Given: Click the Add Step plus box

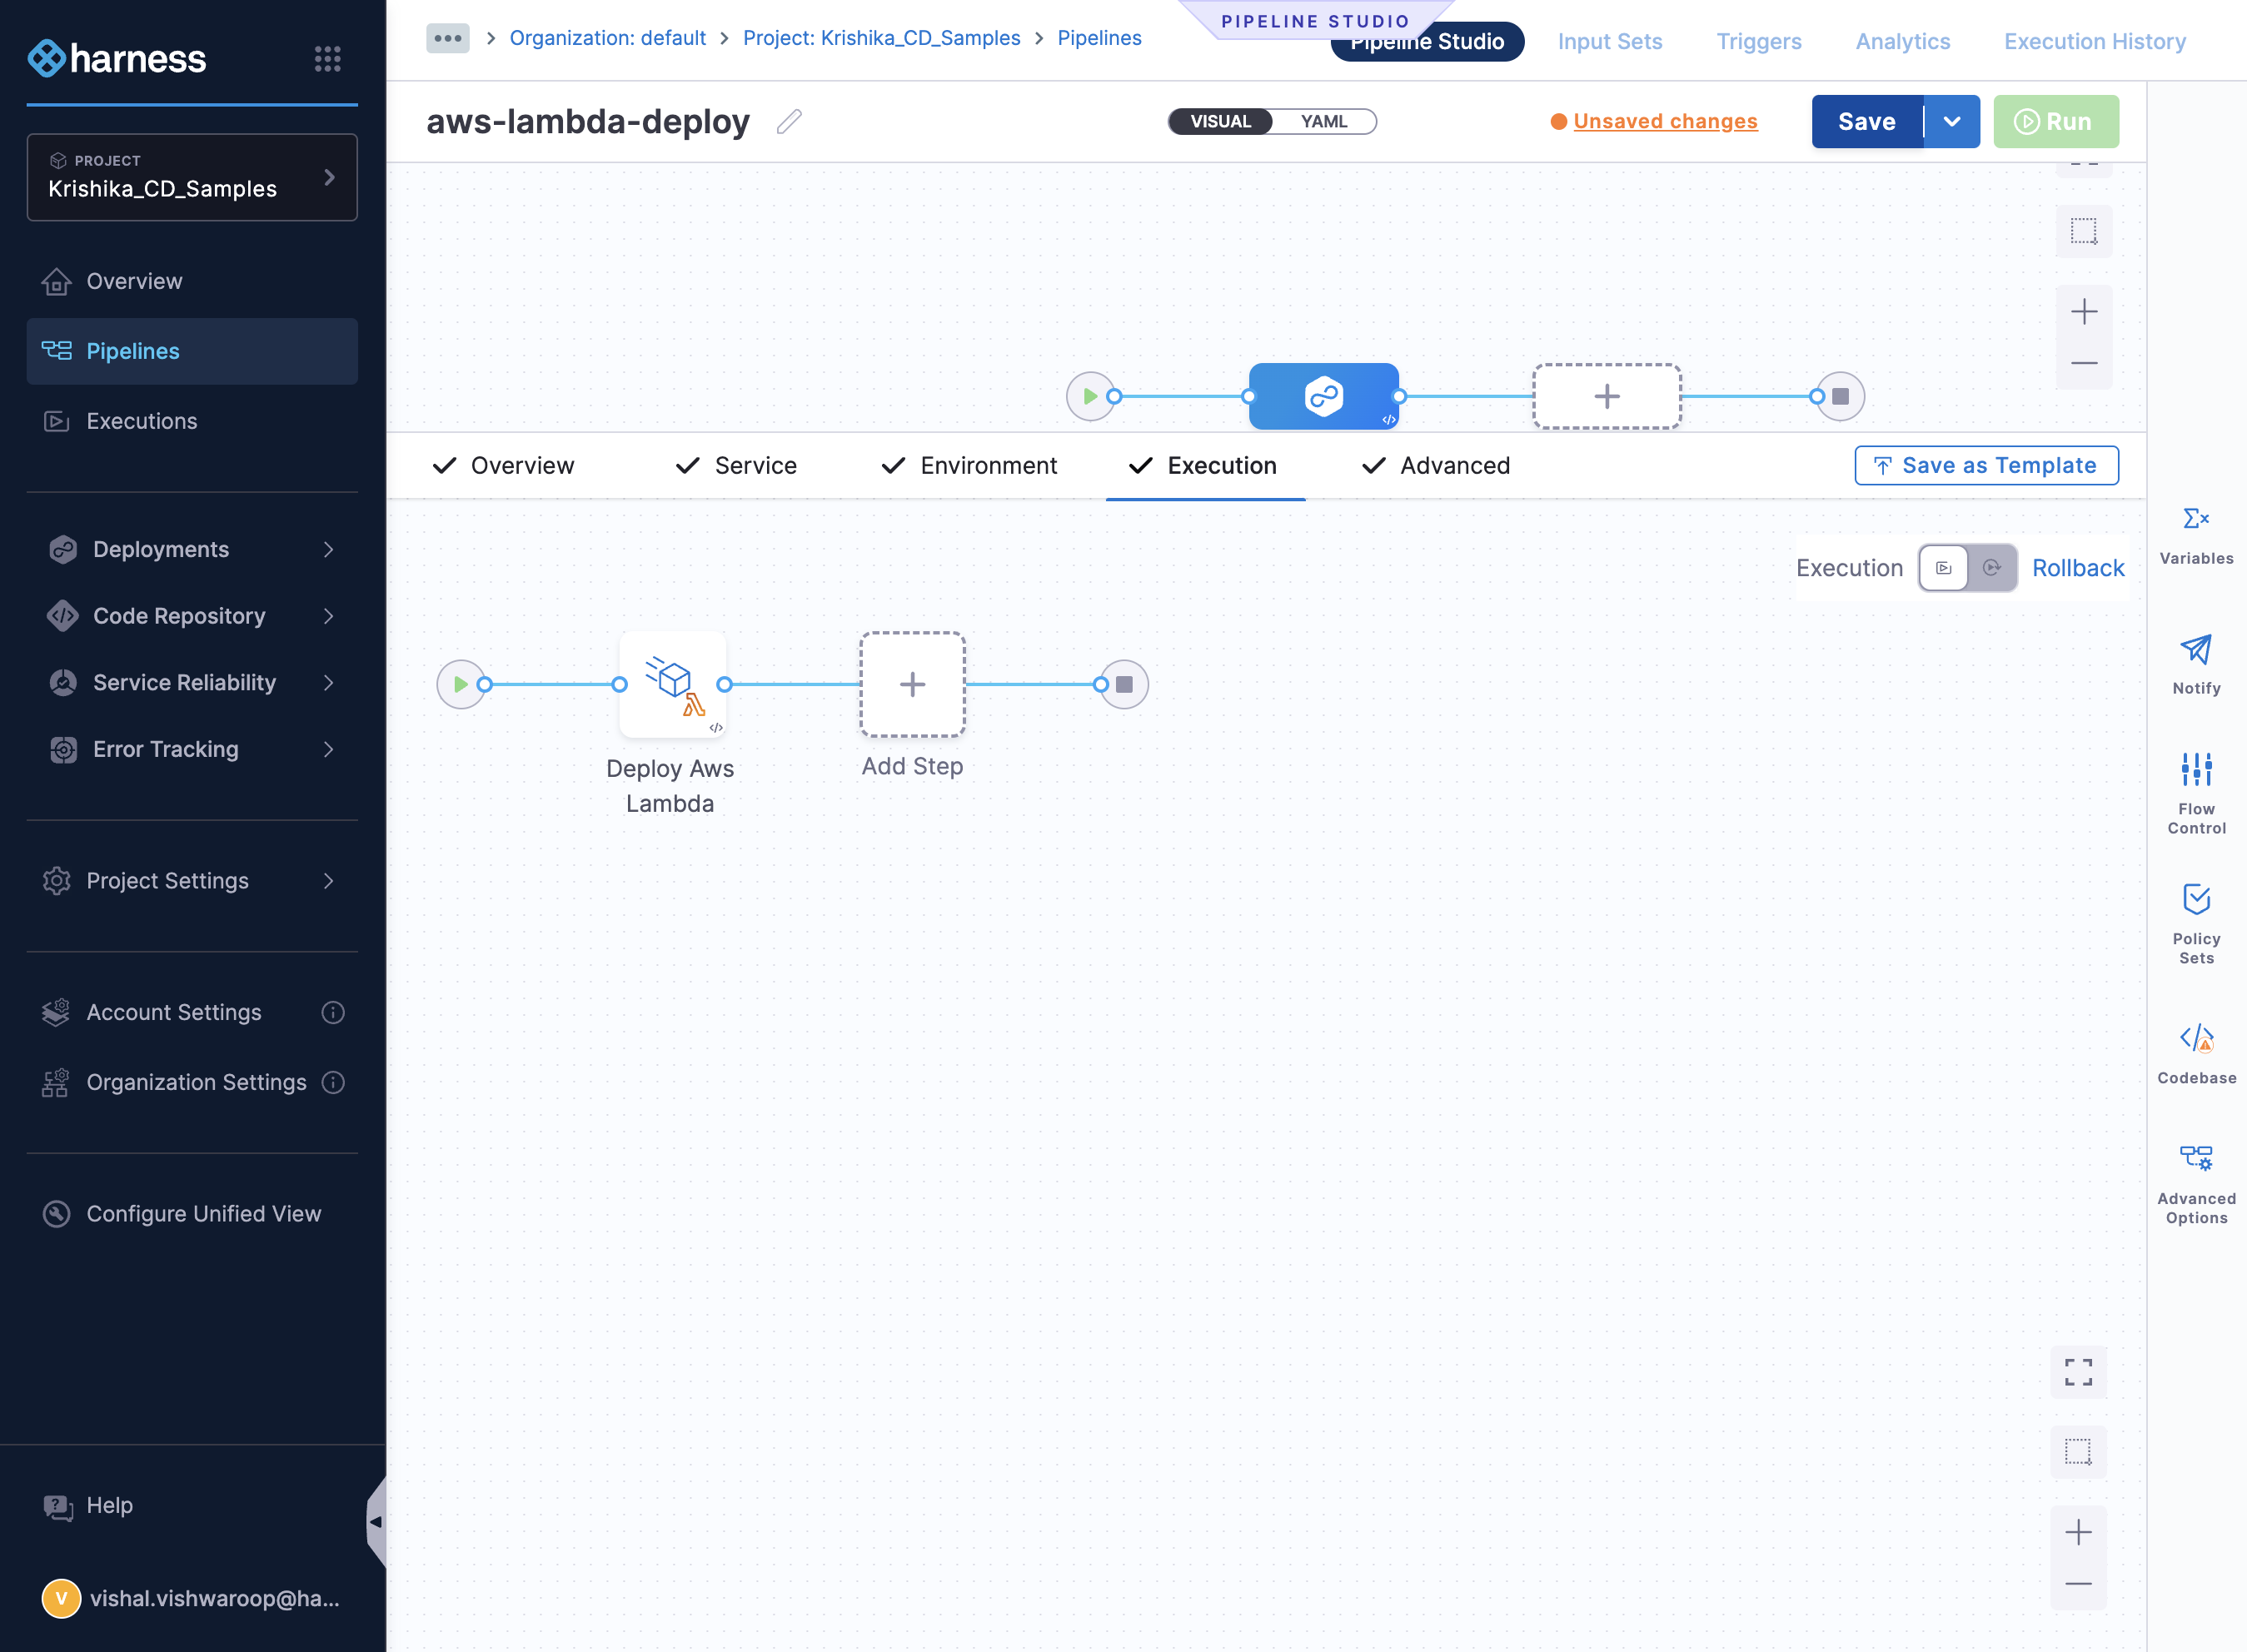Looking at the screenshot, I should 912,685.
